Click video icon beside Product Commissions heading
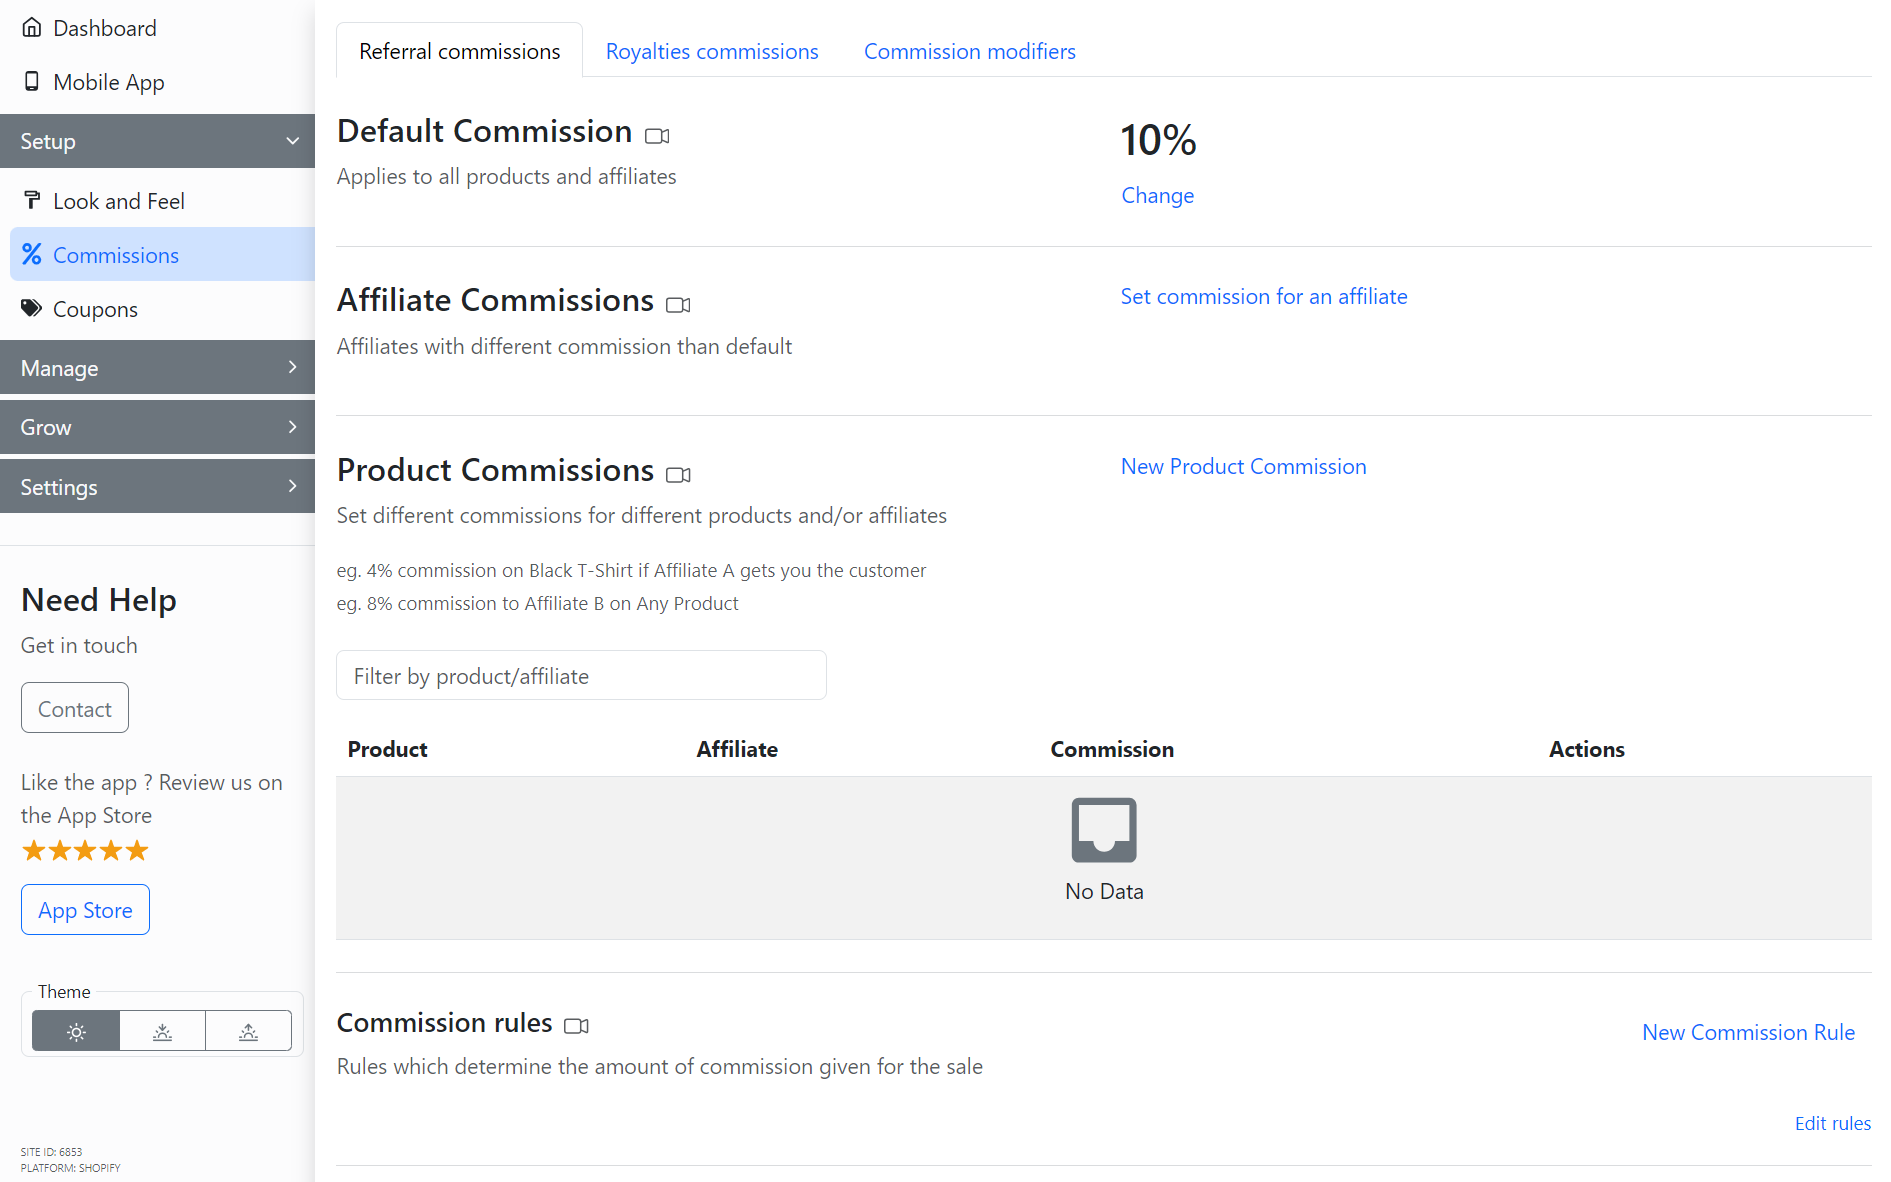Image resolution: width=1891 pixels, height=1182 pixels. [678, 475]
